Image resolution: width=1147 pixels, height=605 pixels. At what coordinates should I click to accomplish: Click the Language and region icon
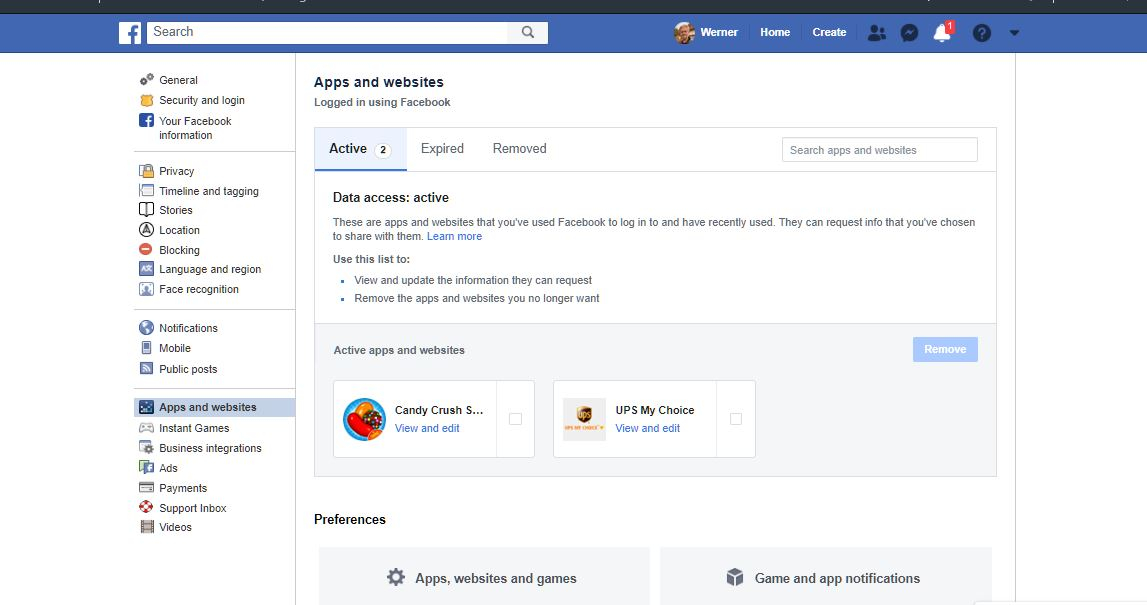pos(146,269)
